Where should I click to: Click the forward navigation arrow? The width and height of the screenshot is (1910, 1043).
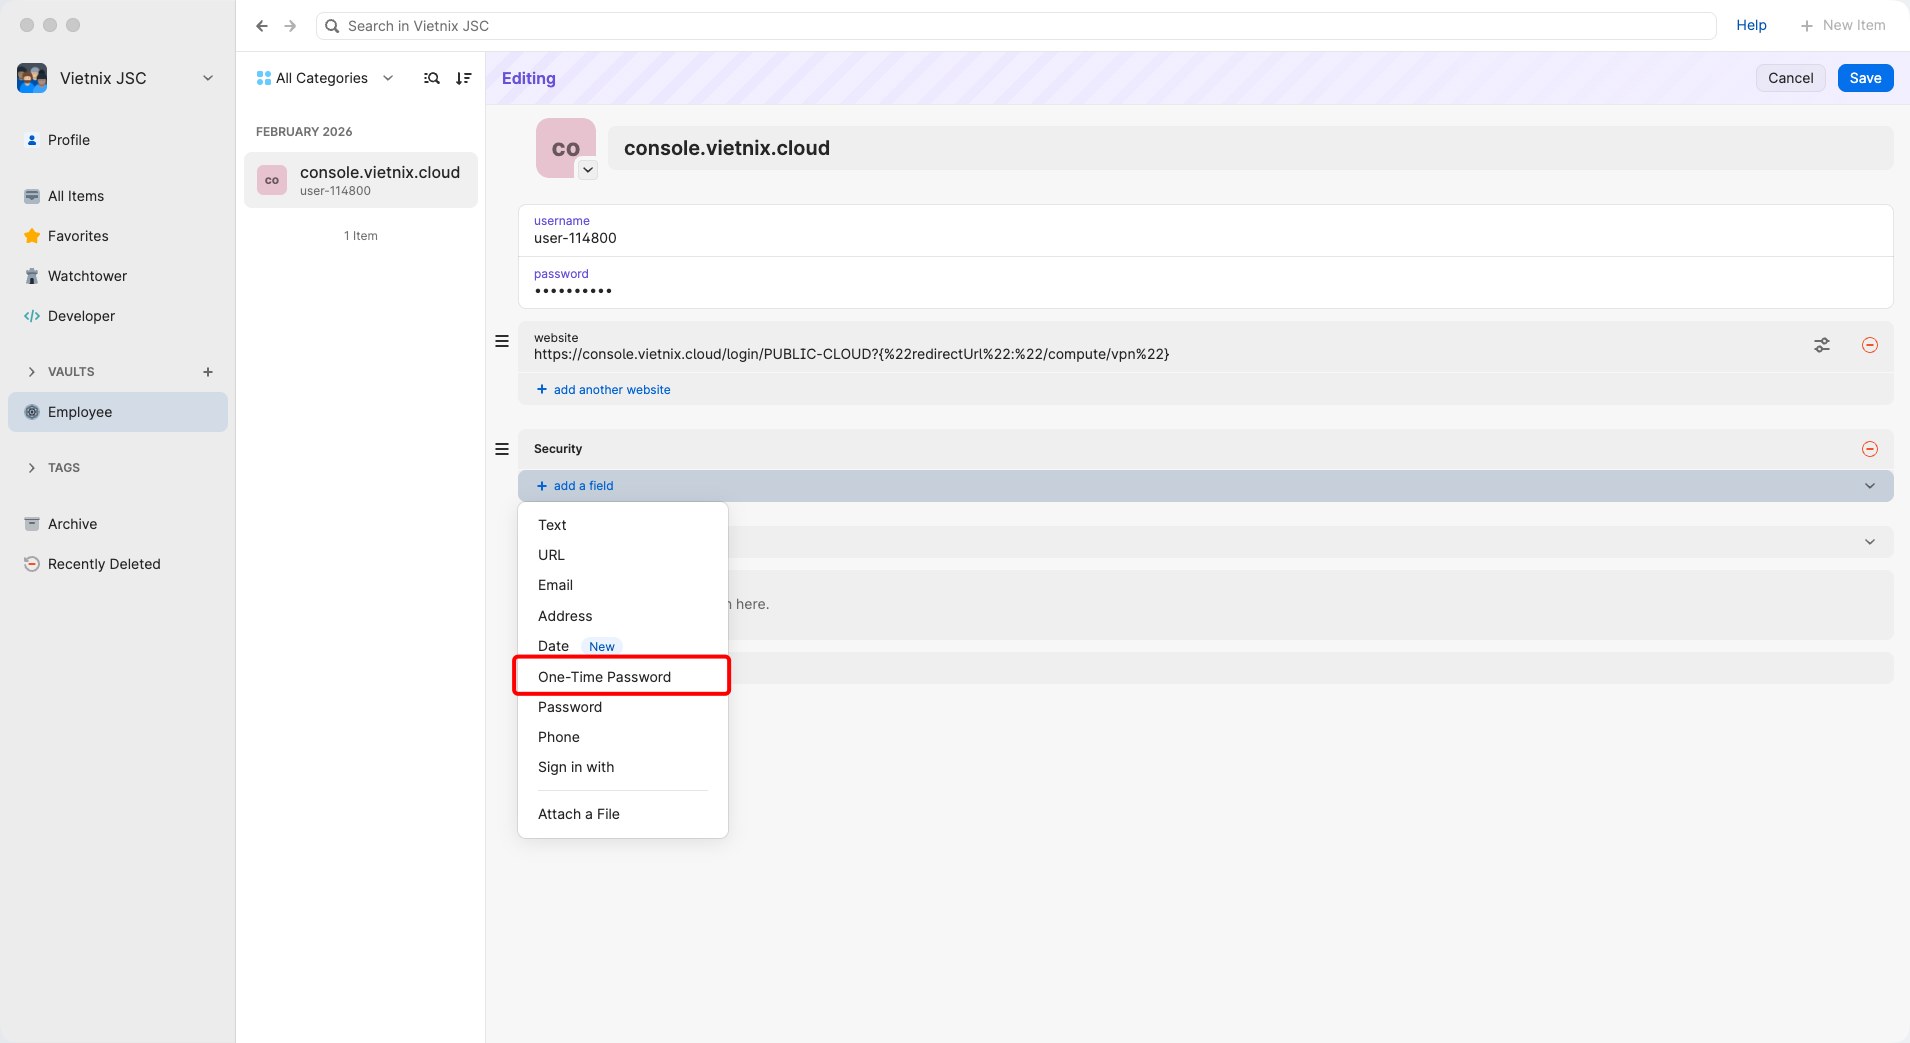[x=290, y=25]
